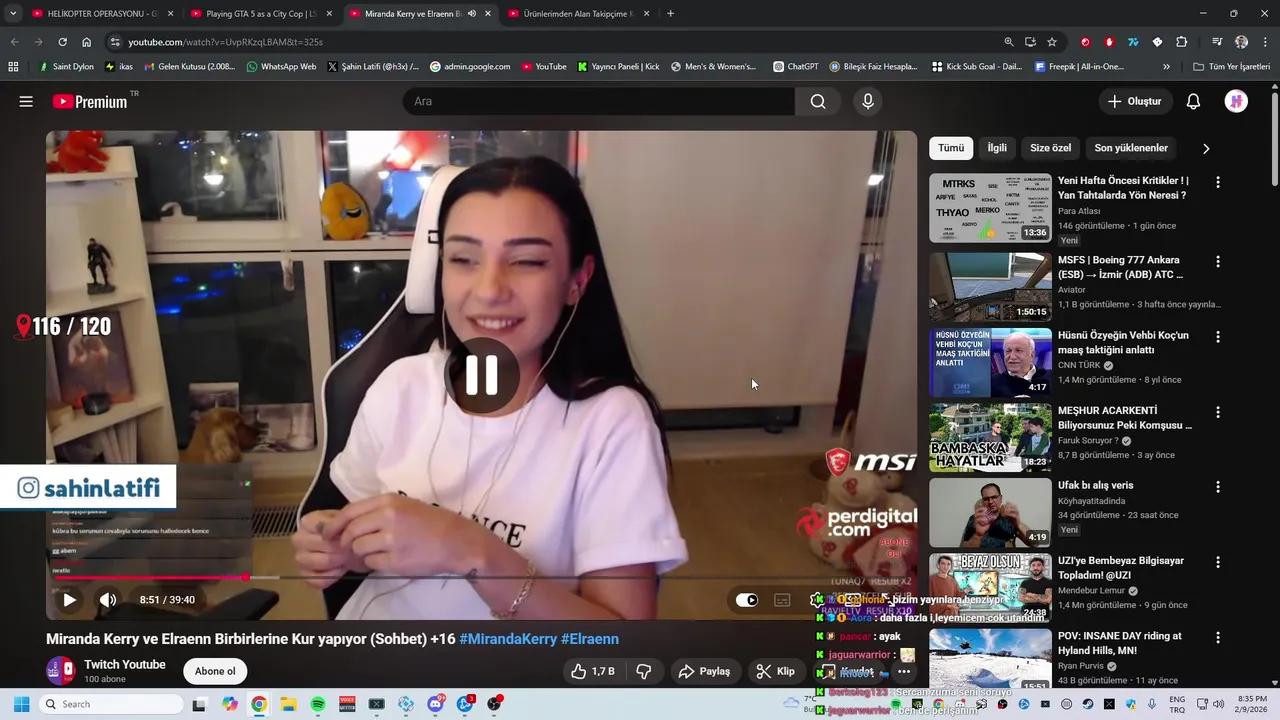Toggle the autoplay switch in the player

(747, 600)
